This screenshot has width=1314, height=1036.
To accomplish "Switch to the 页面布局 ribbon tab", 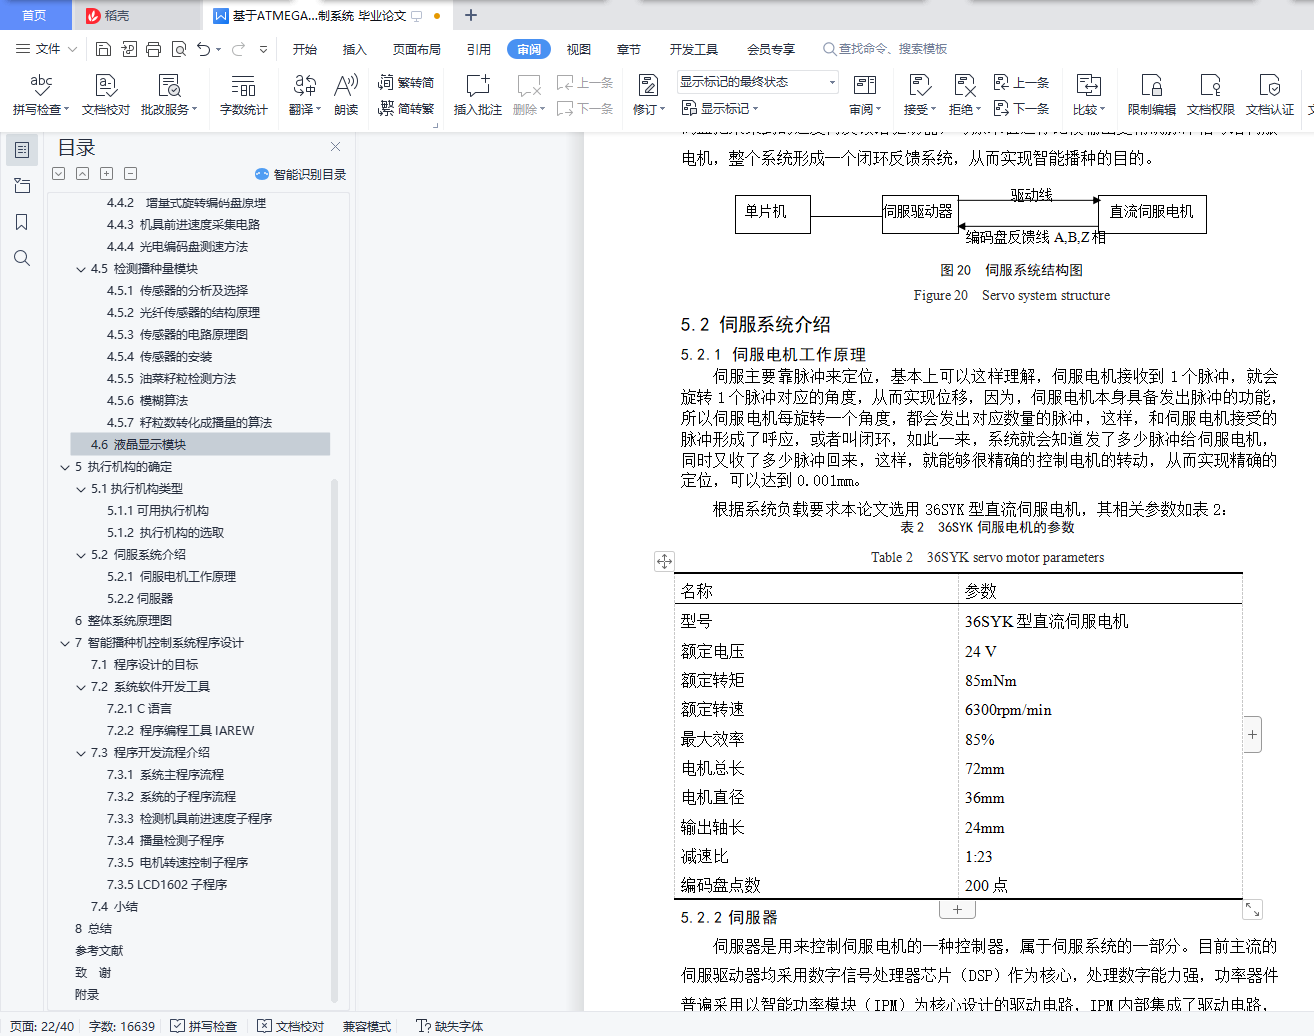I will (x=417, y=49).
